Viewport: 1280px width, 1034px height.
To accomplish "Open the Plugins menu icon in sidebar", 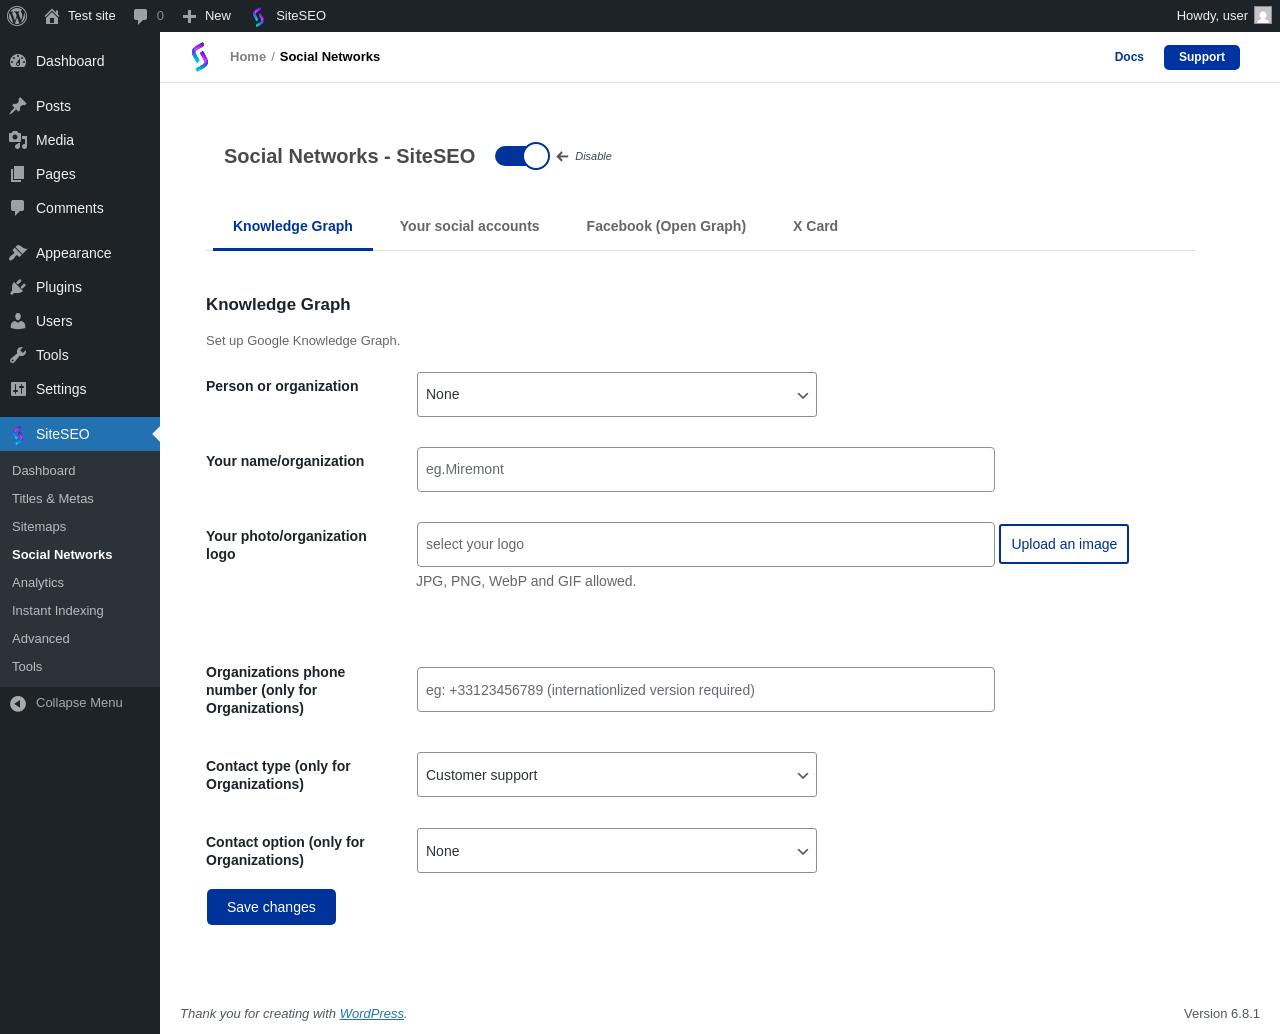I will [x=18, y=287].
